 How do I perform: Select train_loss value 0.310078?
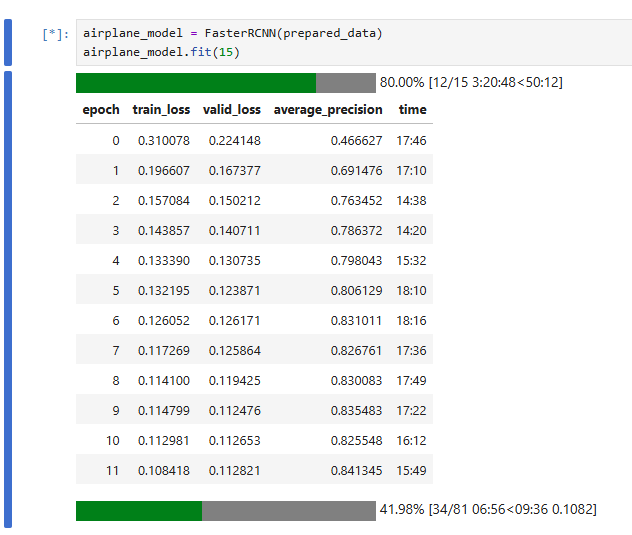164,141
